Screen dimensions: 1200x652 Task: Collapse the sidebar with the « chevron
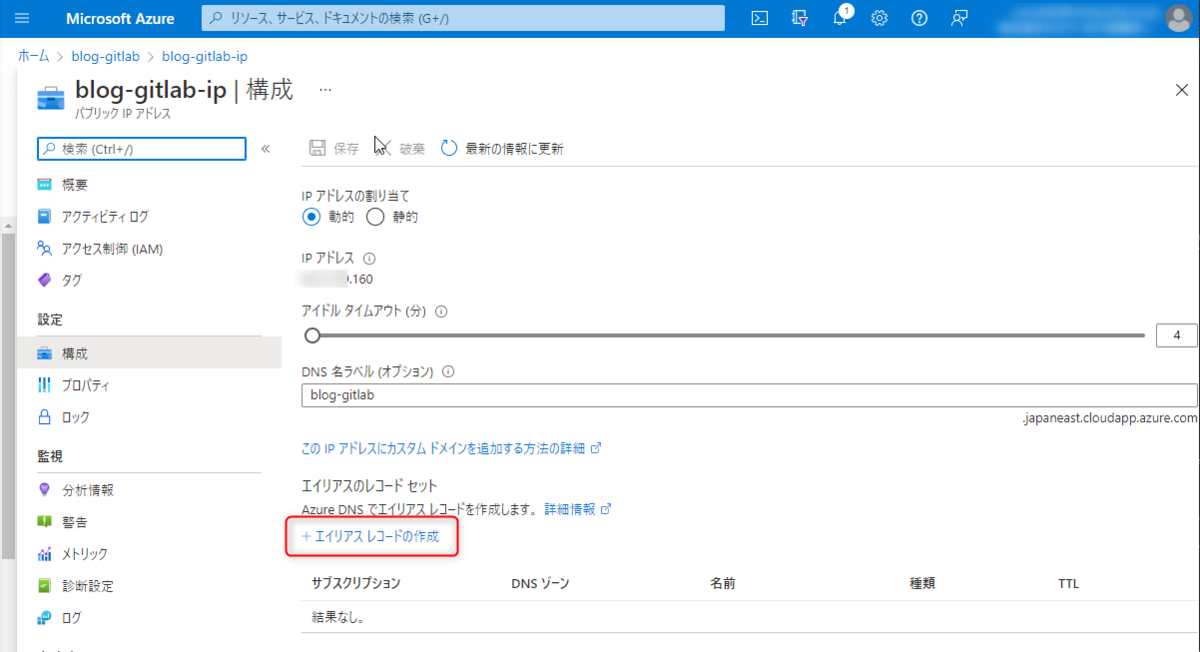[266, 148]
